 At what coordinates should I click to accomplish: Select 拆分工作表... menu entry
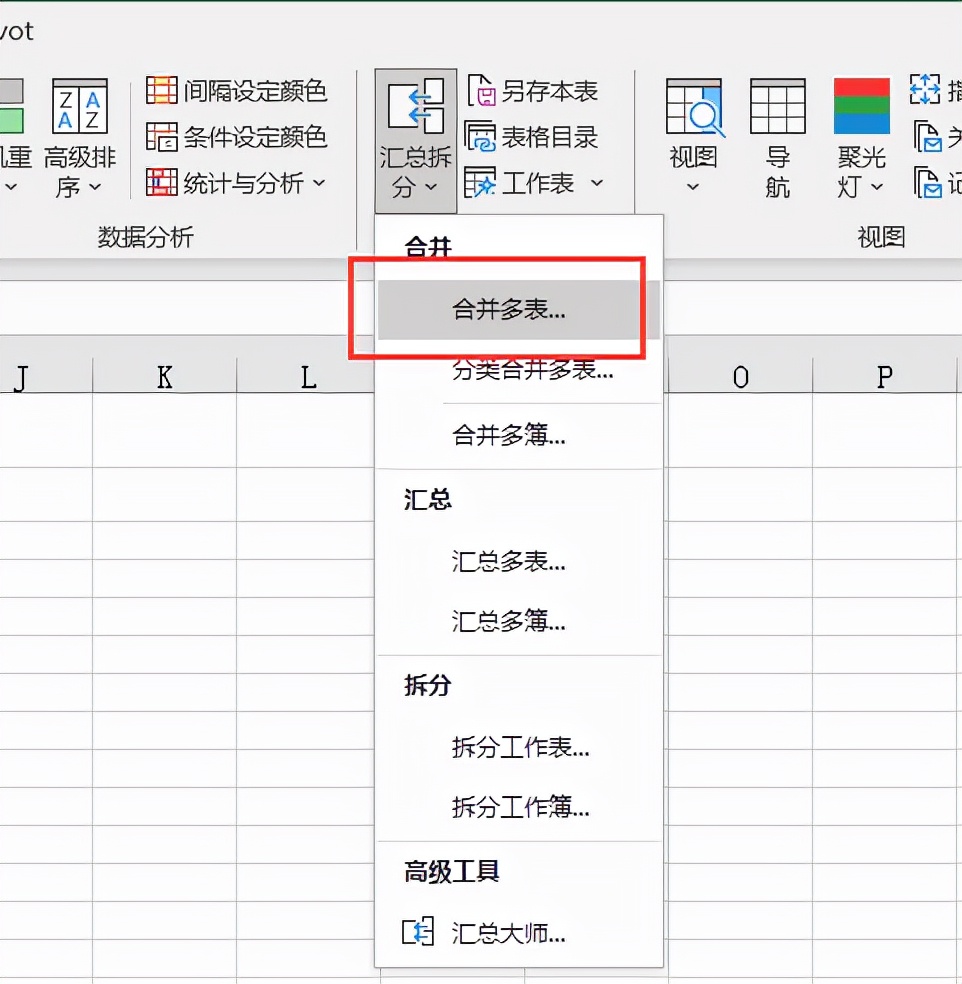coord(518,747)
